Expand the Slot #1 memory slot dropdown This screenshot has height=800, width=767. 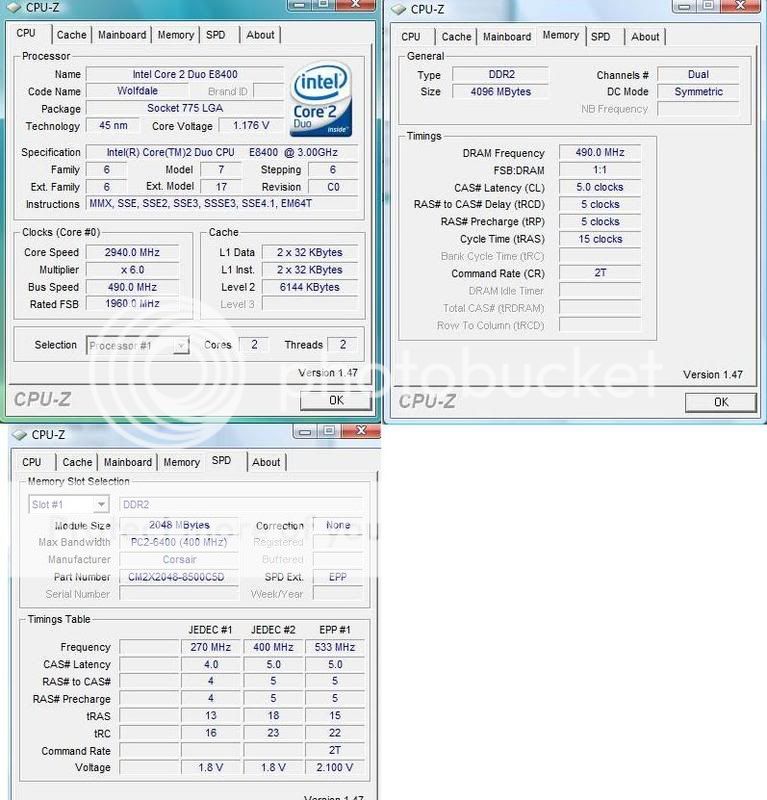tap(100, 505)
